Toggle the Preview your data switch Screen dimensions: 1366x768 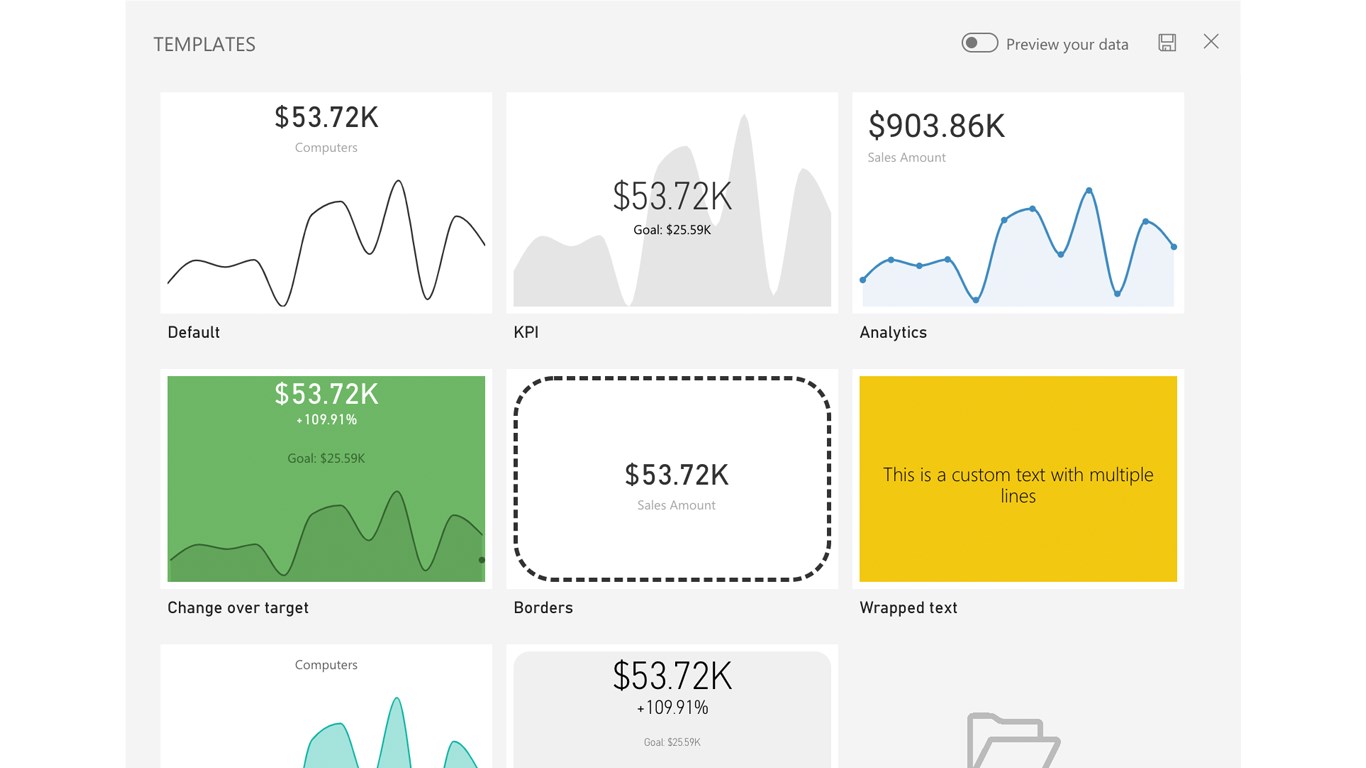pos(979,43)
